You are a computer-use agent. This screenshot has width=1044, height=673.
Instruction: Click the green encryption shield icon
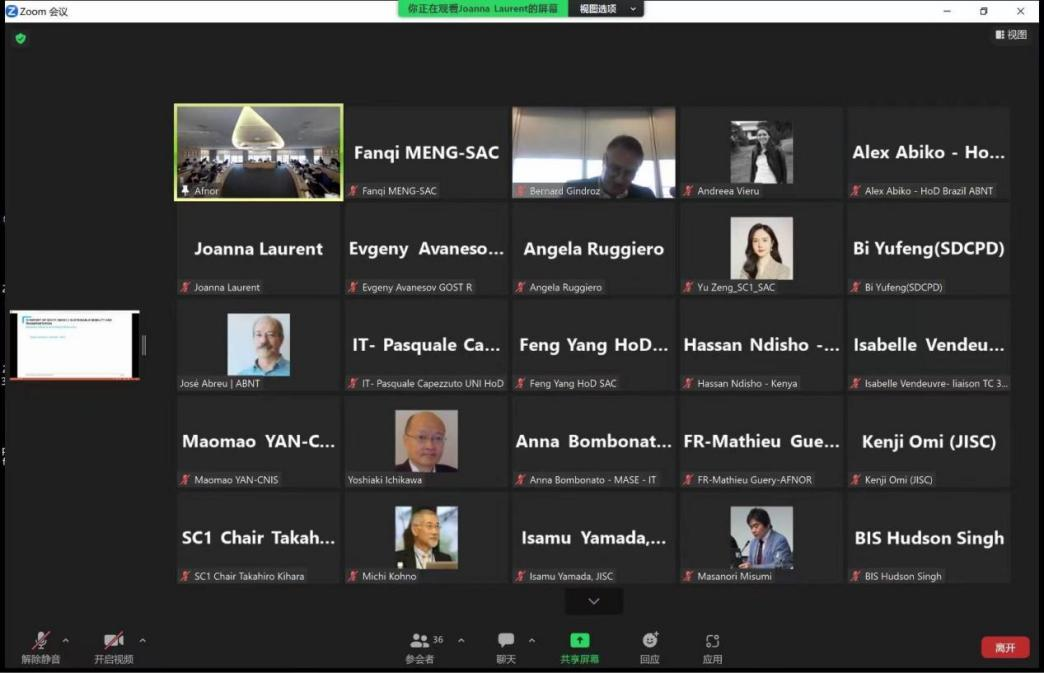coord(20,38)
